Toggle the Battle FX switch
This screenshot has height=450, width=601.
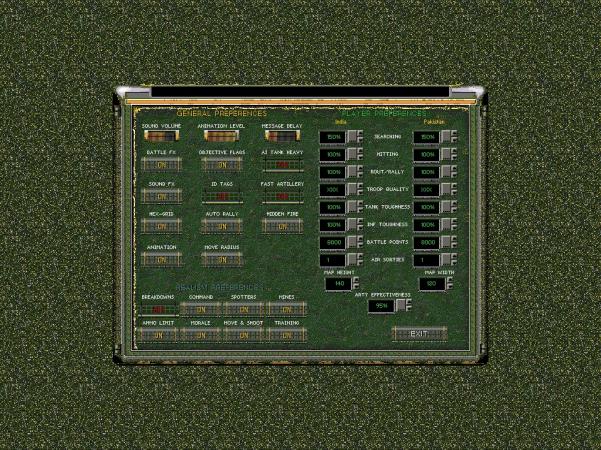[x=160, y=165]
